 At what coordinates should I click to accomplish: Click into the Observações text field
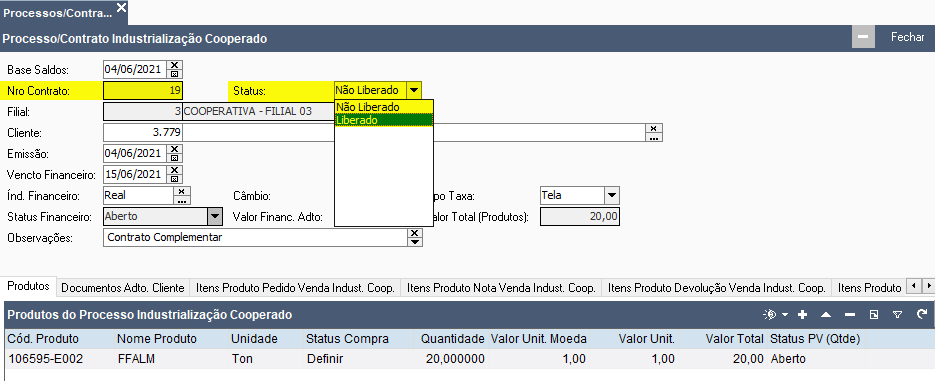click(255, 237)
